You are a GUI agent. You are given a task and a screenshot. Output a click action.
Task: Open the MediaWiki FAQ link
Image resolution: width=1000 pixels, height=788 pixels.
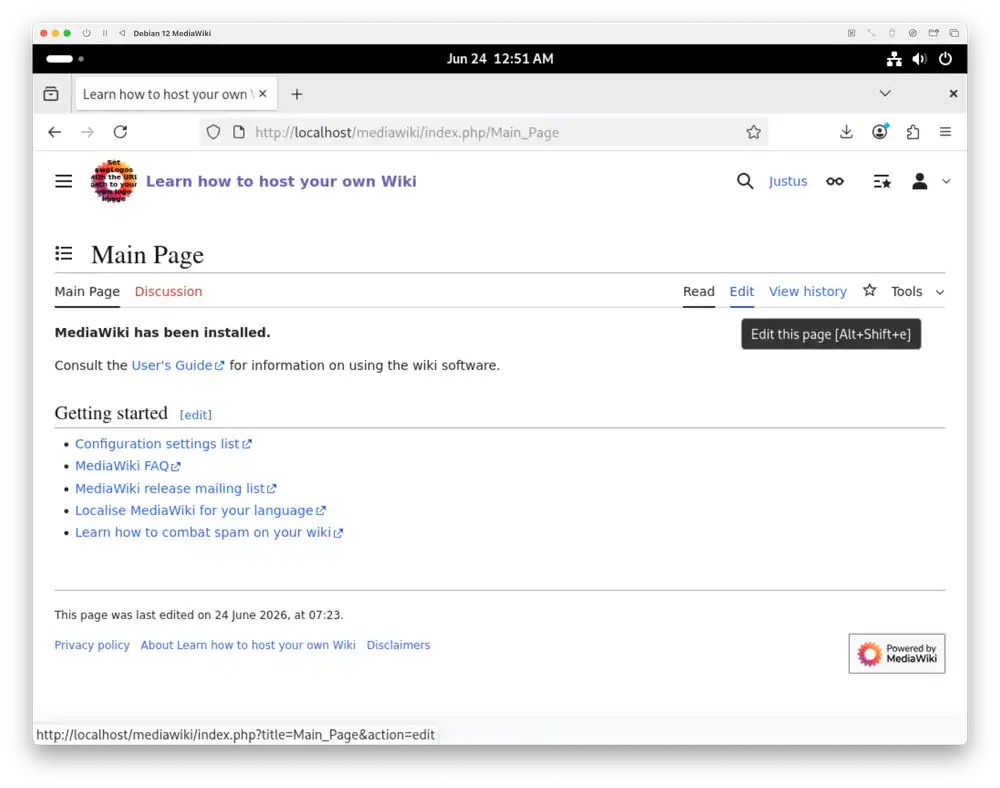pyautogui.click(x=128, y=466)
